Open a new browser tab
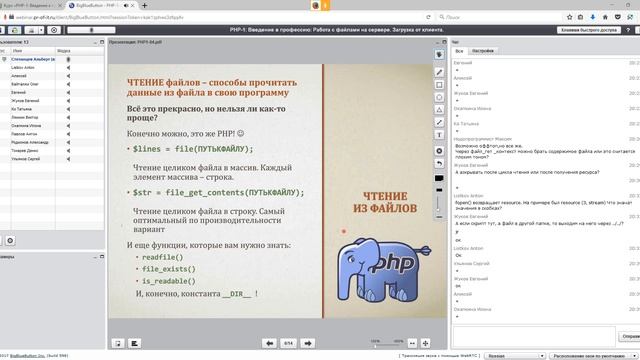This screenshot has width=640, height=360. click(144, 5)
